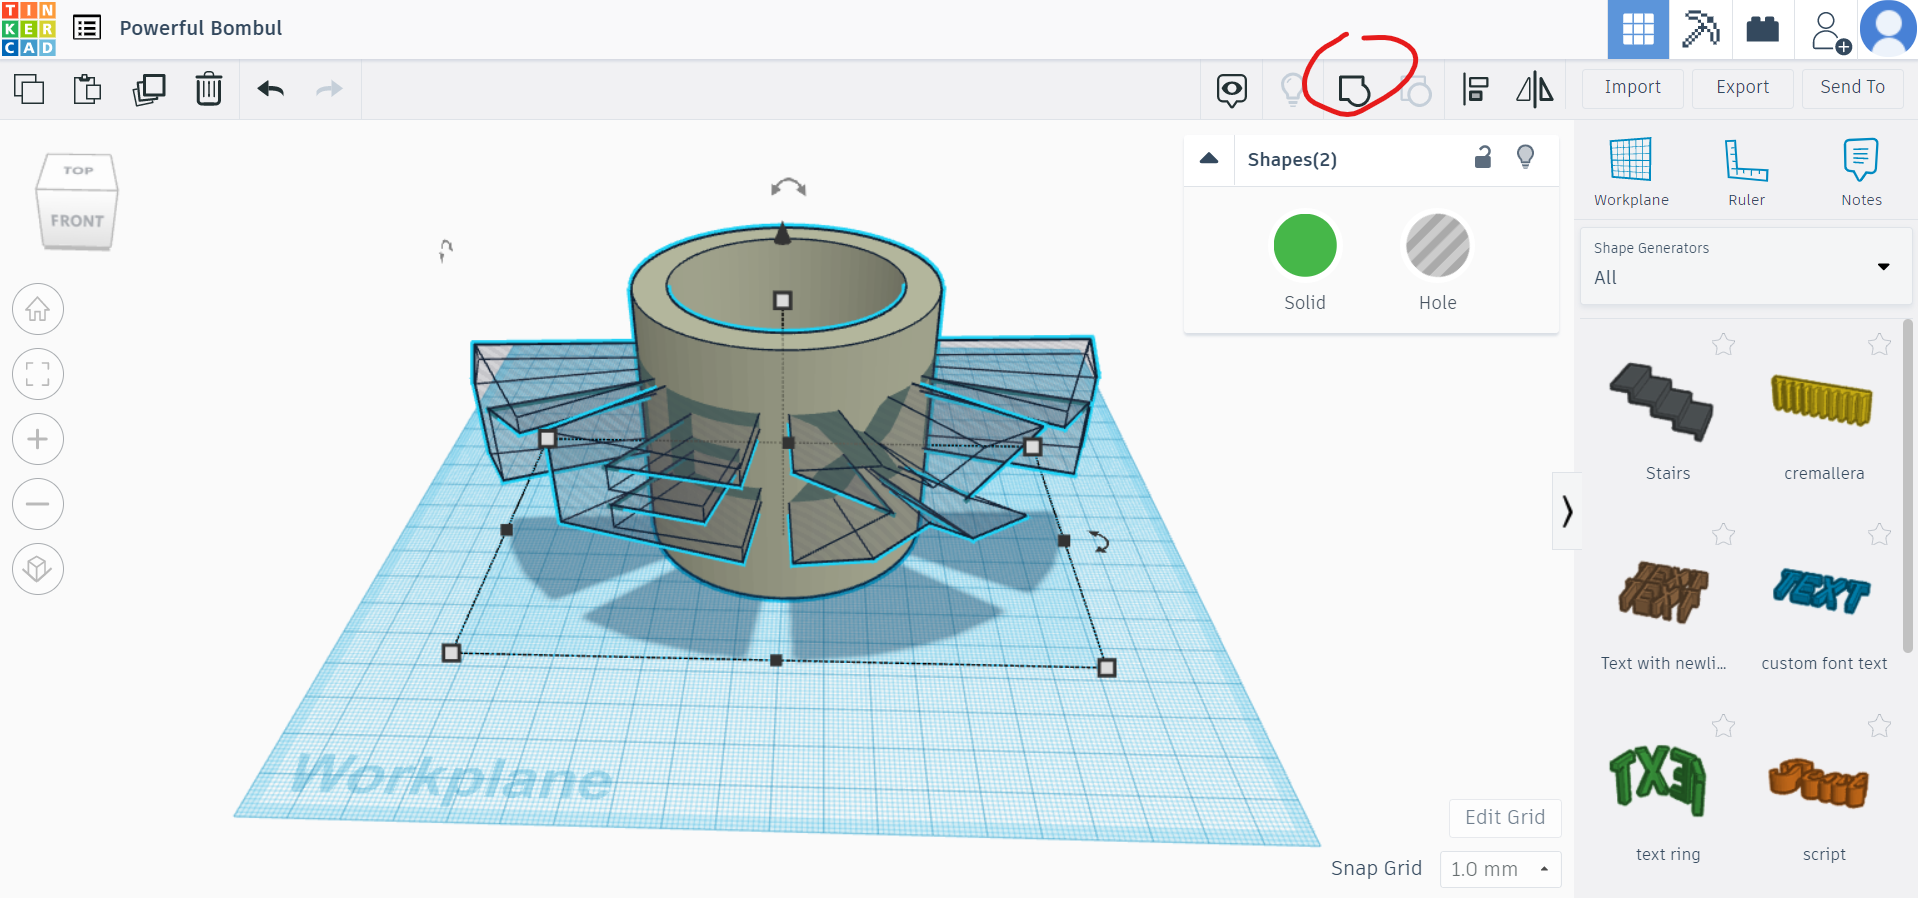
Task: Open the Align tool
Action: pos(1475,89)
